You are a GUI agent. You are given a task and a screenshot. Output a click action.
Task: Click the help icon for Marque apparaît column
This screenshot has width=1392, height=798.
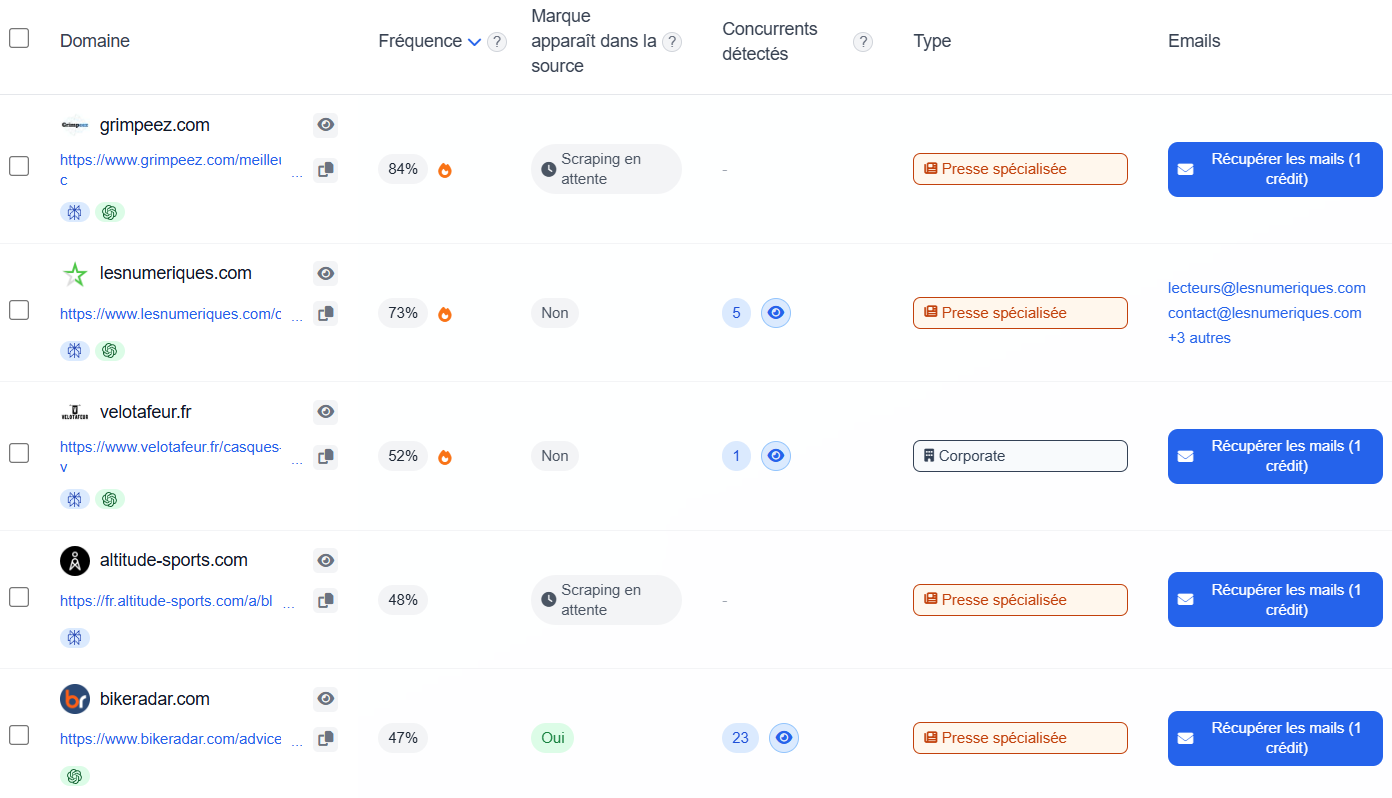pyautogui.click(x=672, y=42)
